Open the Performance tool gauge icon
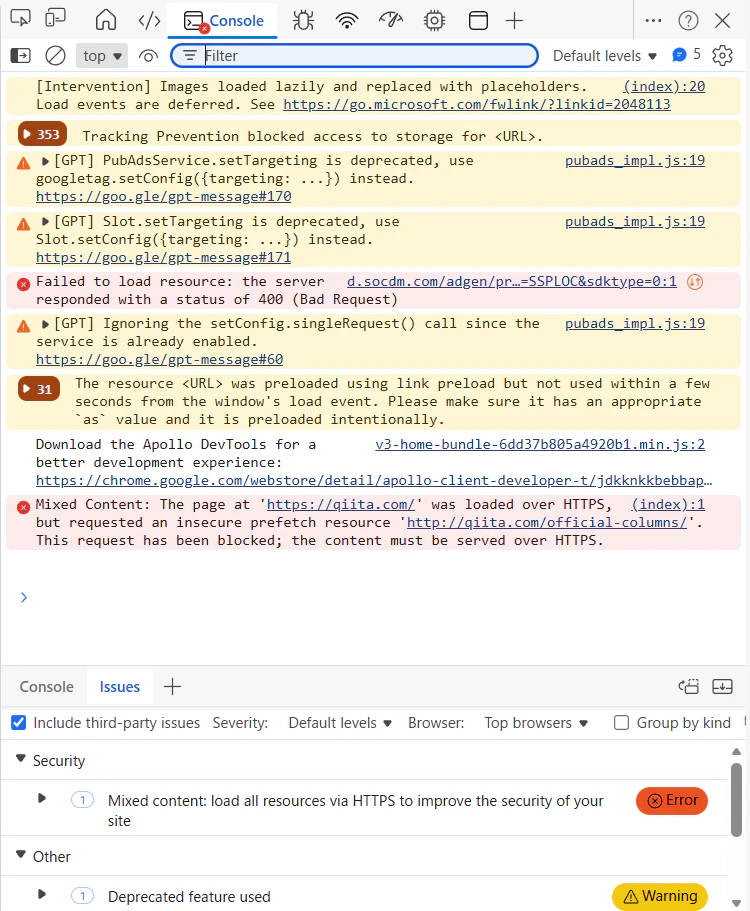 (390, 21)
